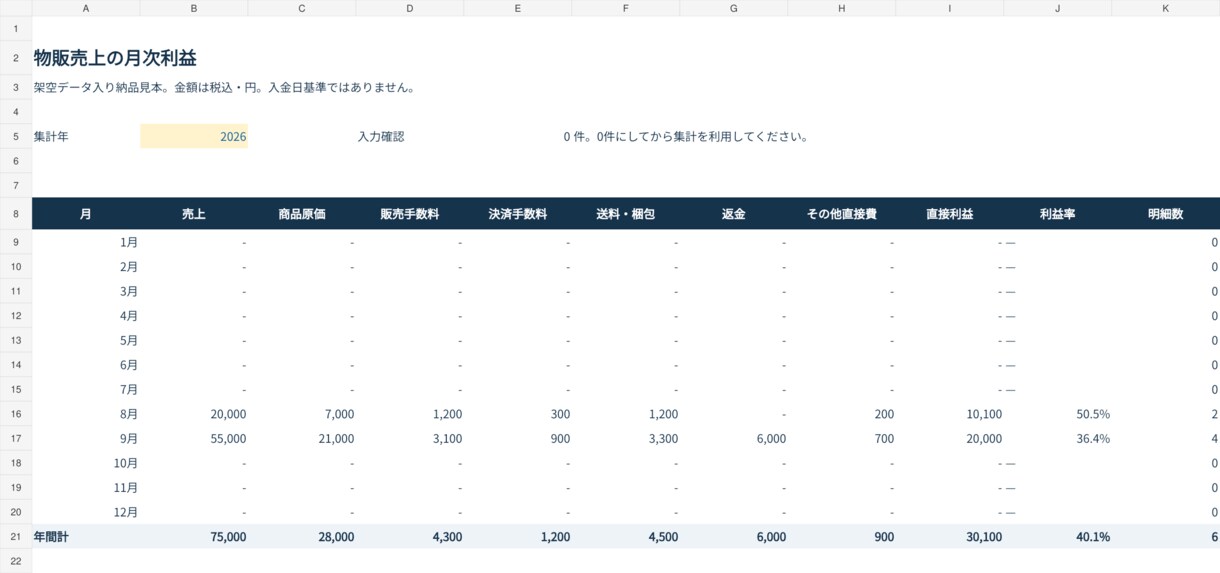Image resolution: width=1220 pixels, height=573 pixels.
Task: Select the 9月 month cell
Action: 86,439
